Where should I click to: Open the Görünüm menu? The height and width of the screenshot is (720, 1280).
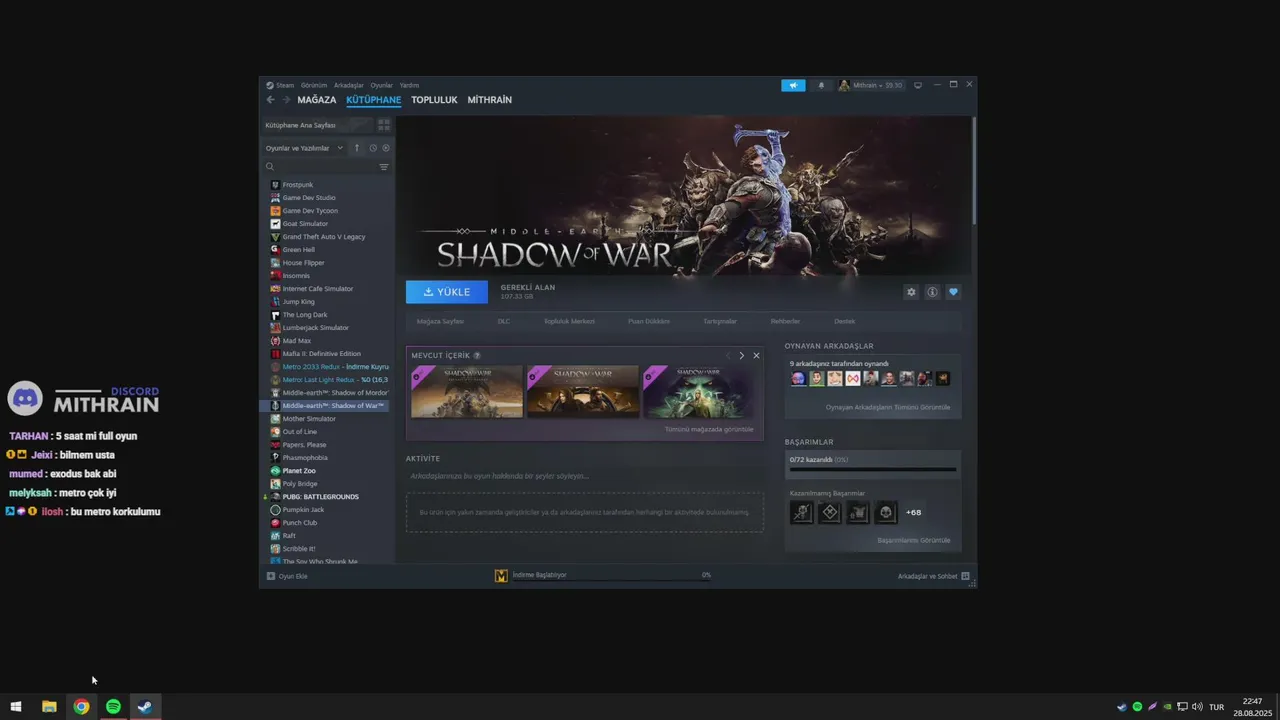314,85
